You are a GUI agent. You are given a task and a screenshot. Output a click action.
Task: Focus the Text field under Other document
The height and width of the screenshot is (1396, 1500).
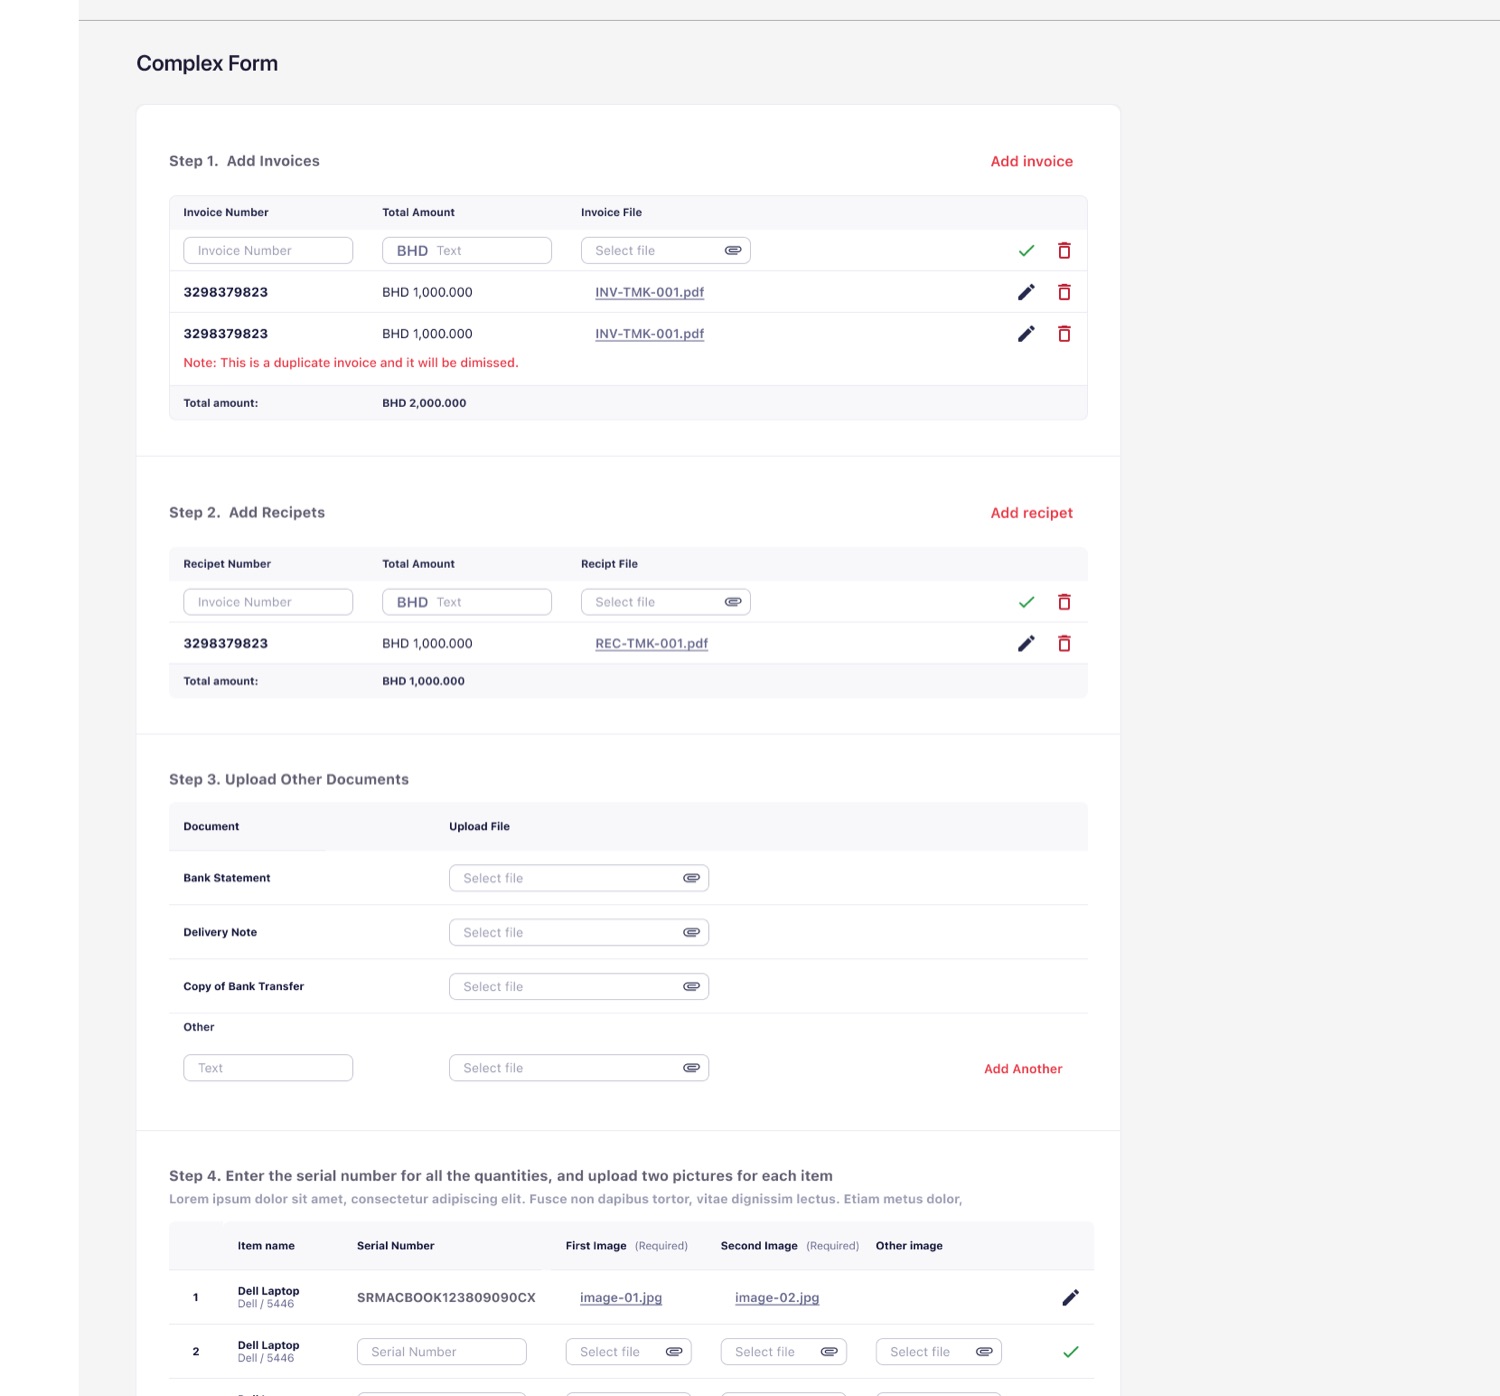[268, 1068]
